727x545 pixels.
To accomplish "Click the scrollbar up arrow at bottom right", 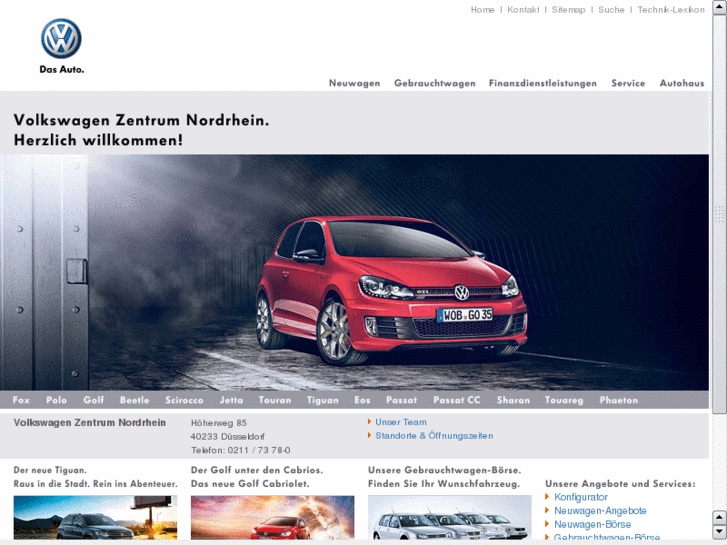I will pyautogui.click(x=719, y=517).
